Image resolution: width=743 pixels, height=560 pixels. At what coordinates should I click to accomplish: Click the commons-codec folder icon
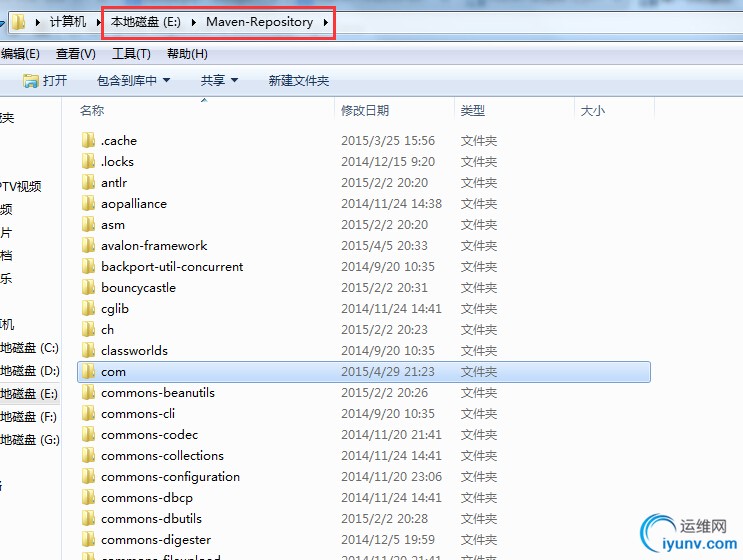tap(88, 434)
